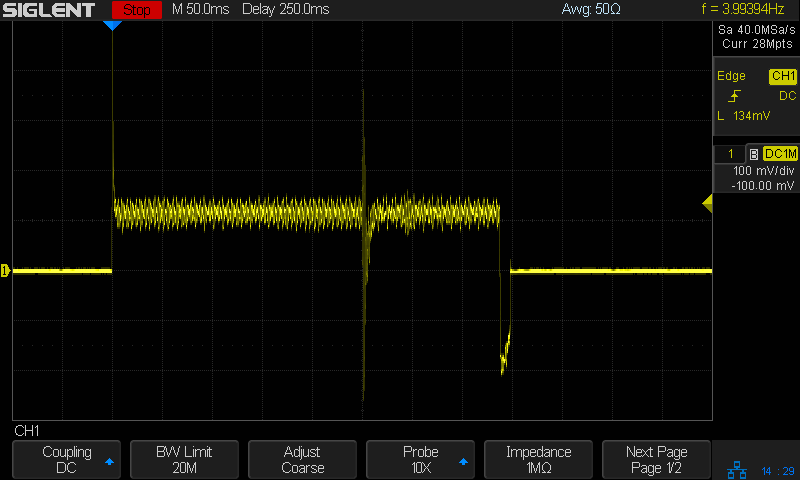Screen dimensions: 800x480
Task: Click the blue trigger position marker at top
Action: [112, 25]
